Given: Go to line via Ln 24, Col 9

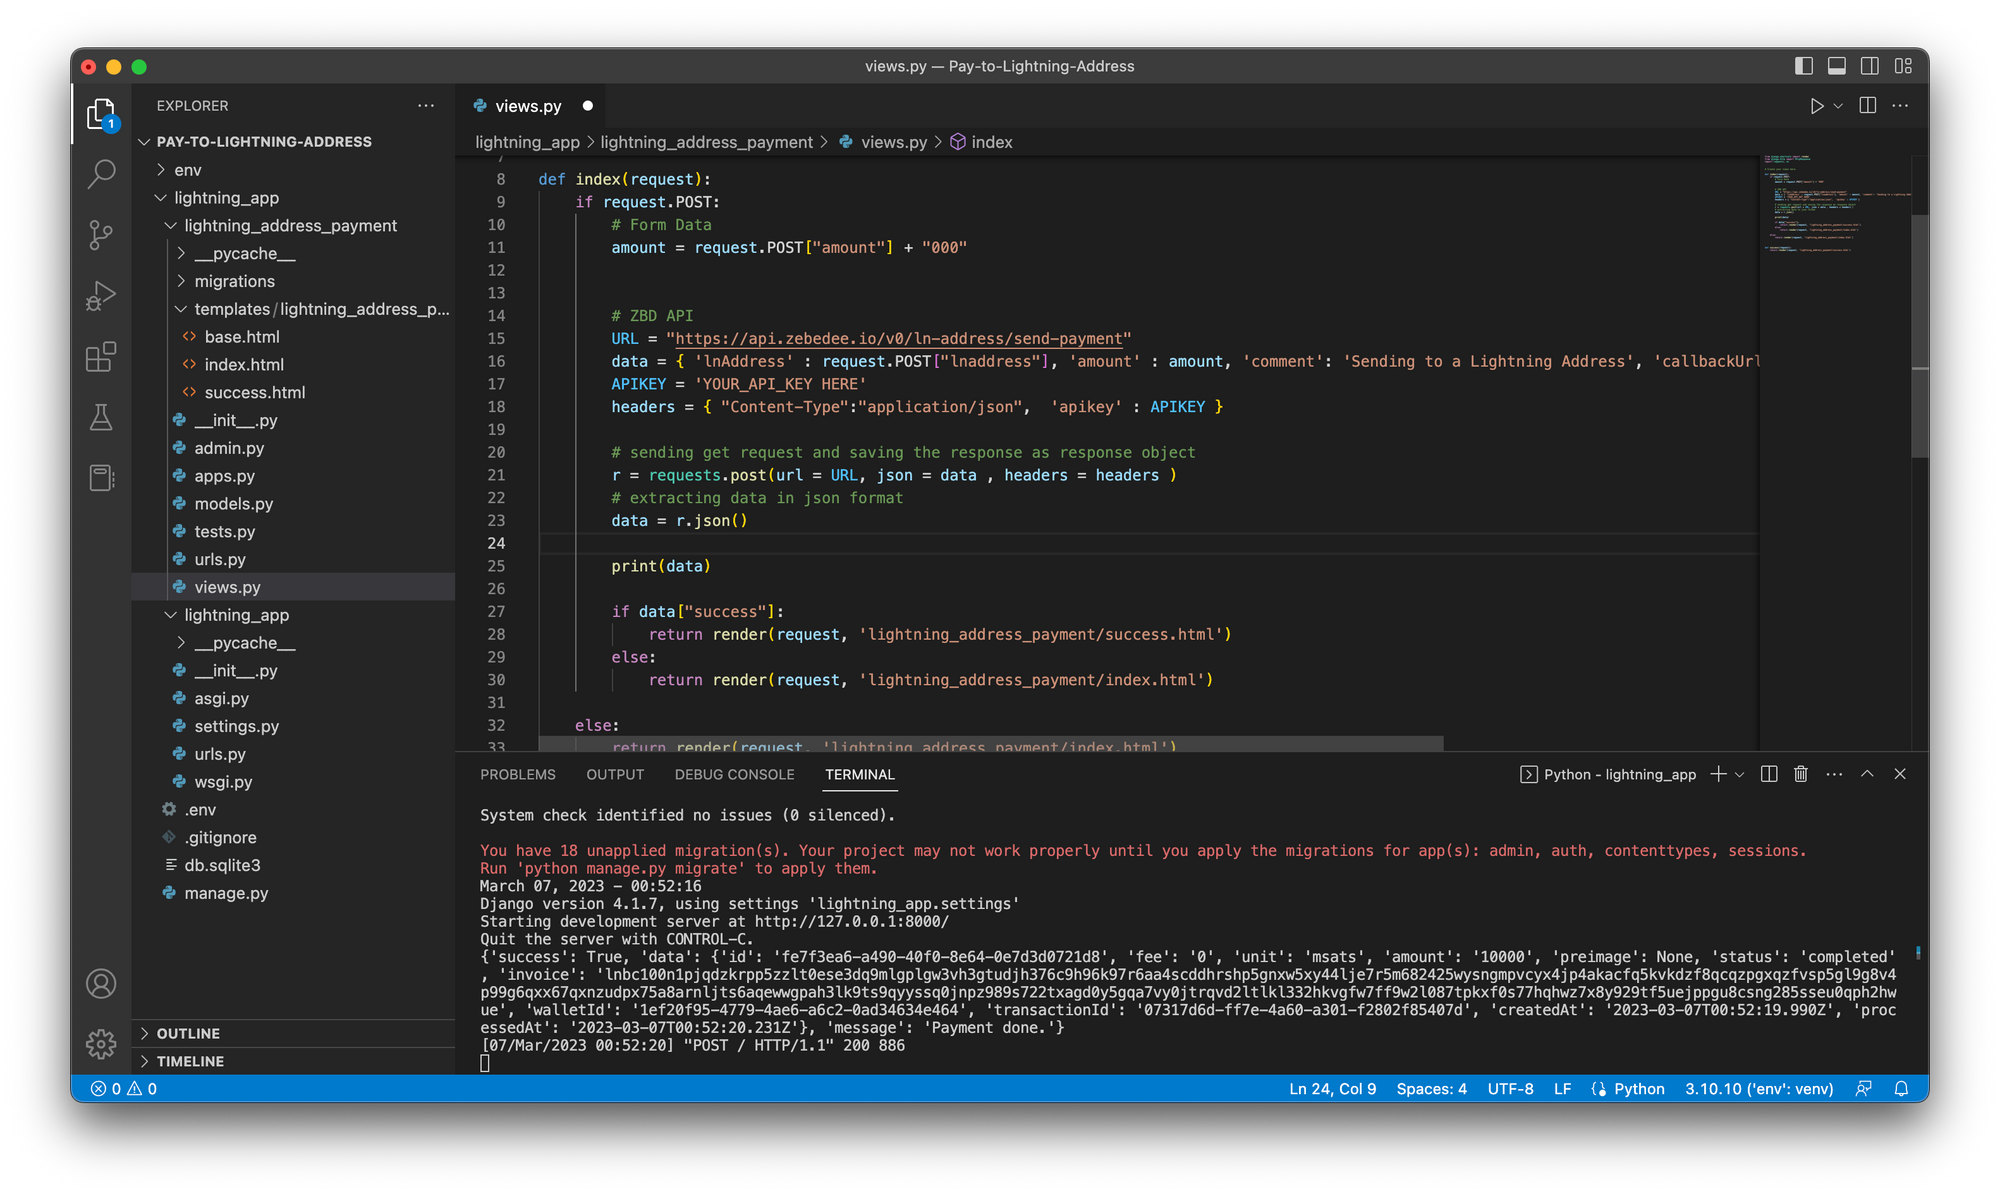Looking at the screenshot, I should tap(1332, 1089).
